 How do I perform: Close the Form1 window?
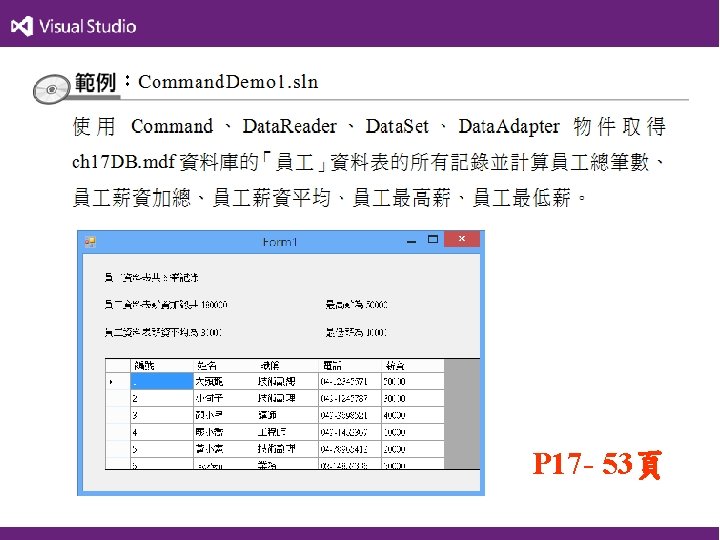coord(462,239)
